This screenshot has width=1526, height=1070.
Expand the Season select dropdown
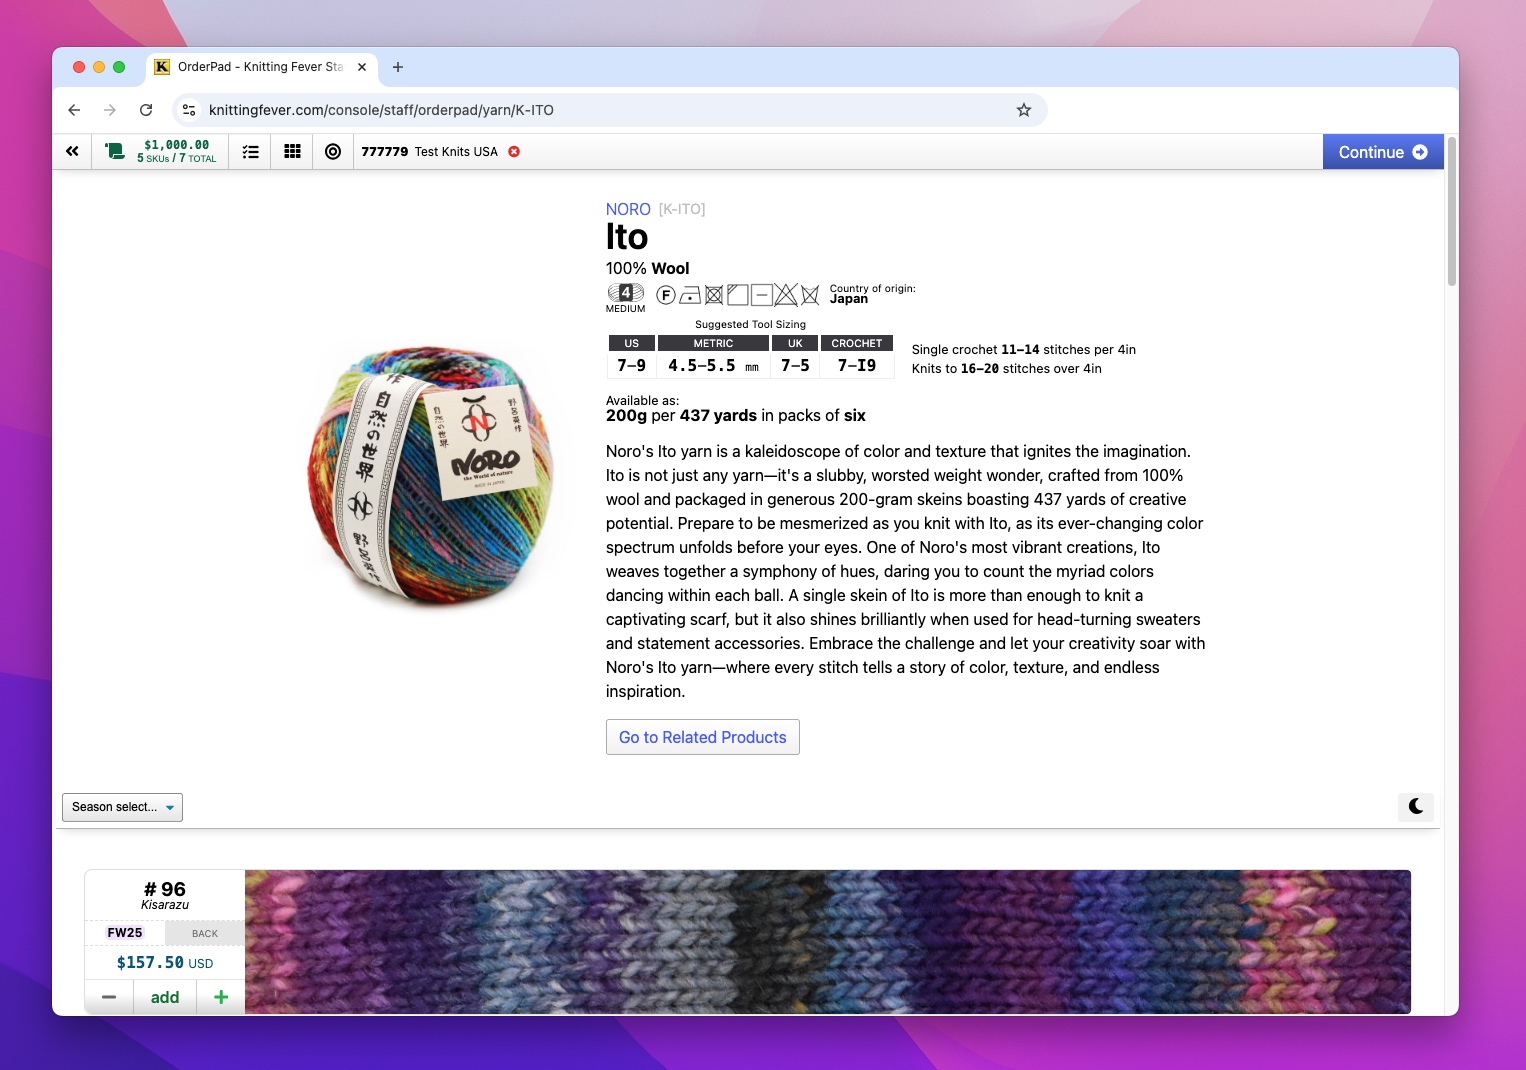point(122,807)
